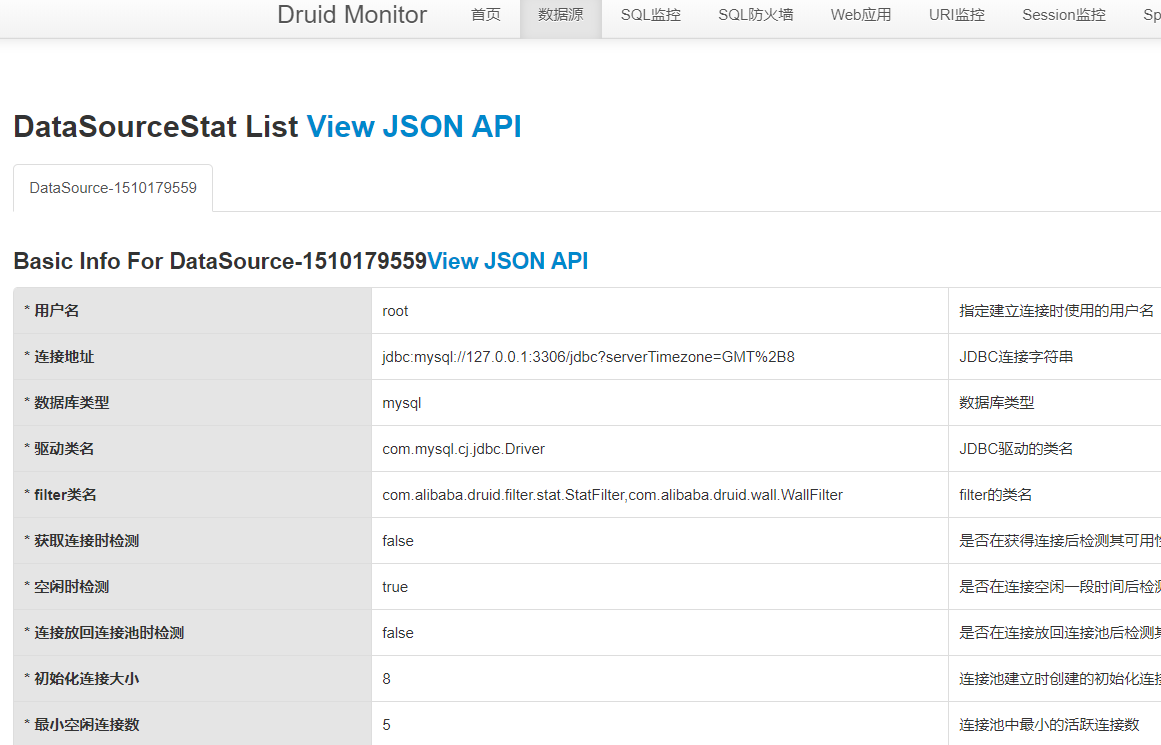Screen dimensions: 1161x745
Task: Click the 连接池中最小的活跃连接数 description
Action: (1049, 724)
